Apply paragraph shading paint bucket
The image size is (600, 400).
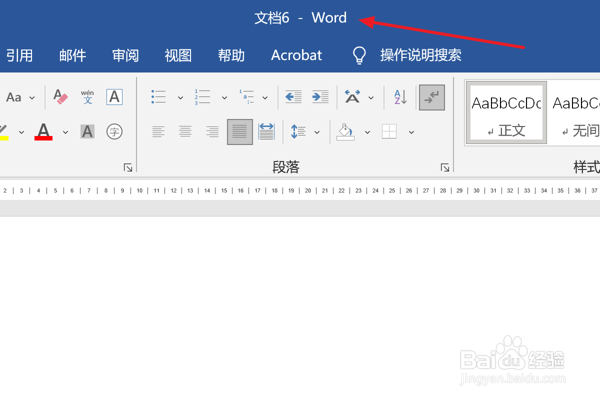346,132
